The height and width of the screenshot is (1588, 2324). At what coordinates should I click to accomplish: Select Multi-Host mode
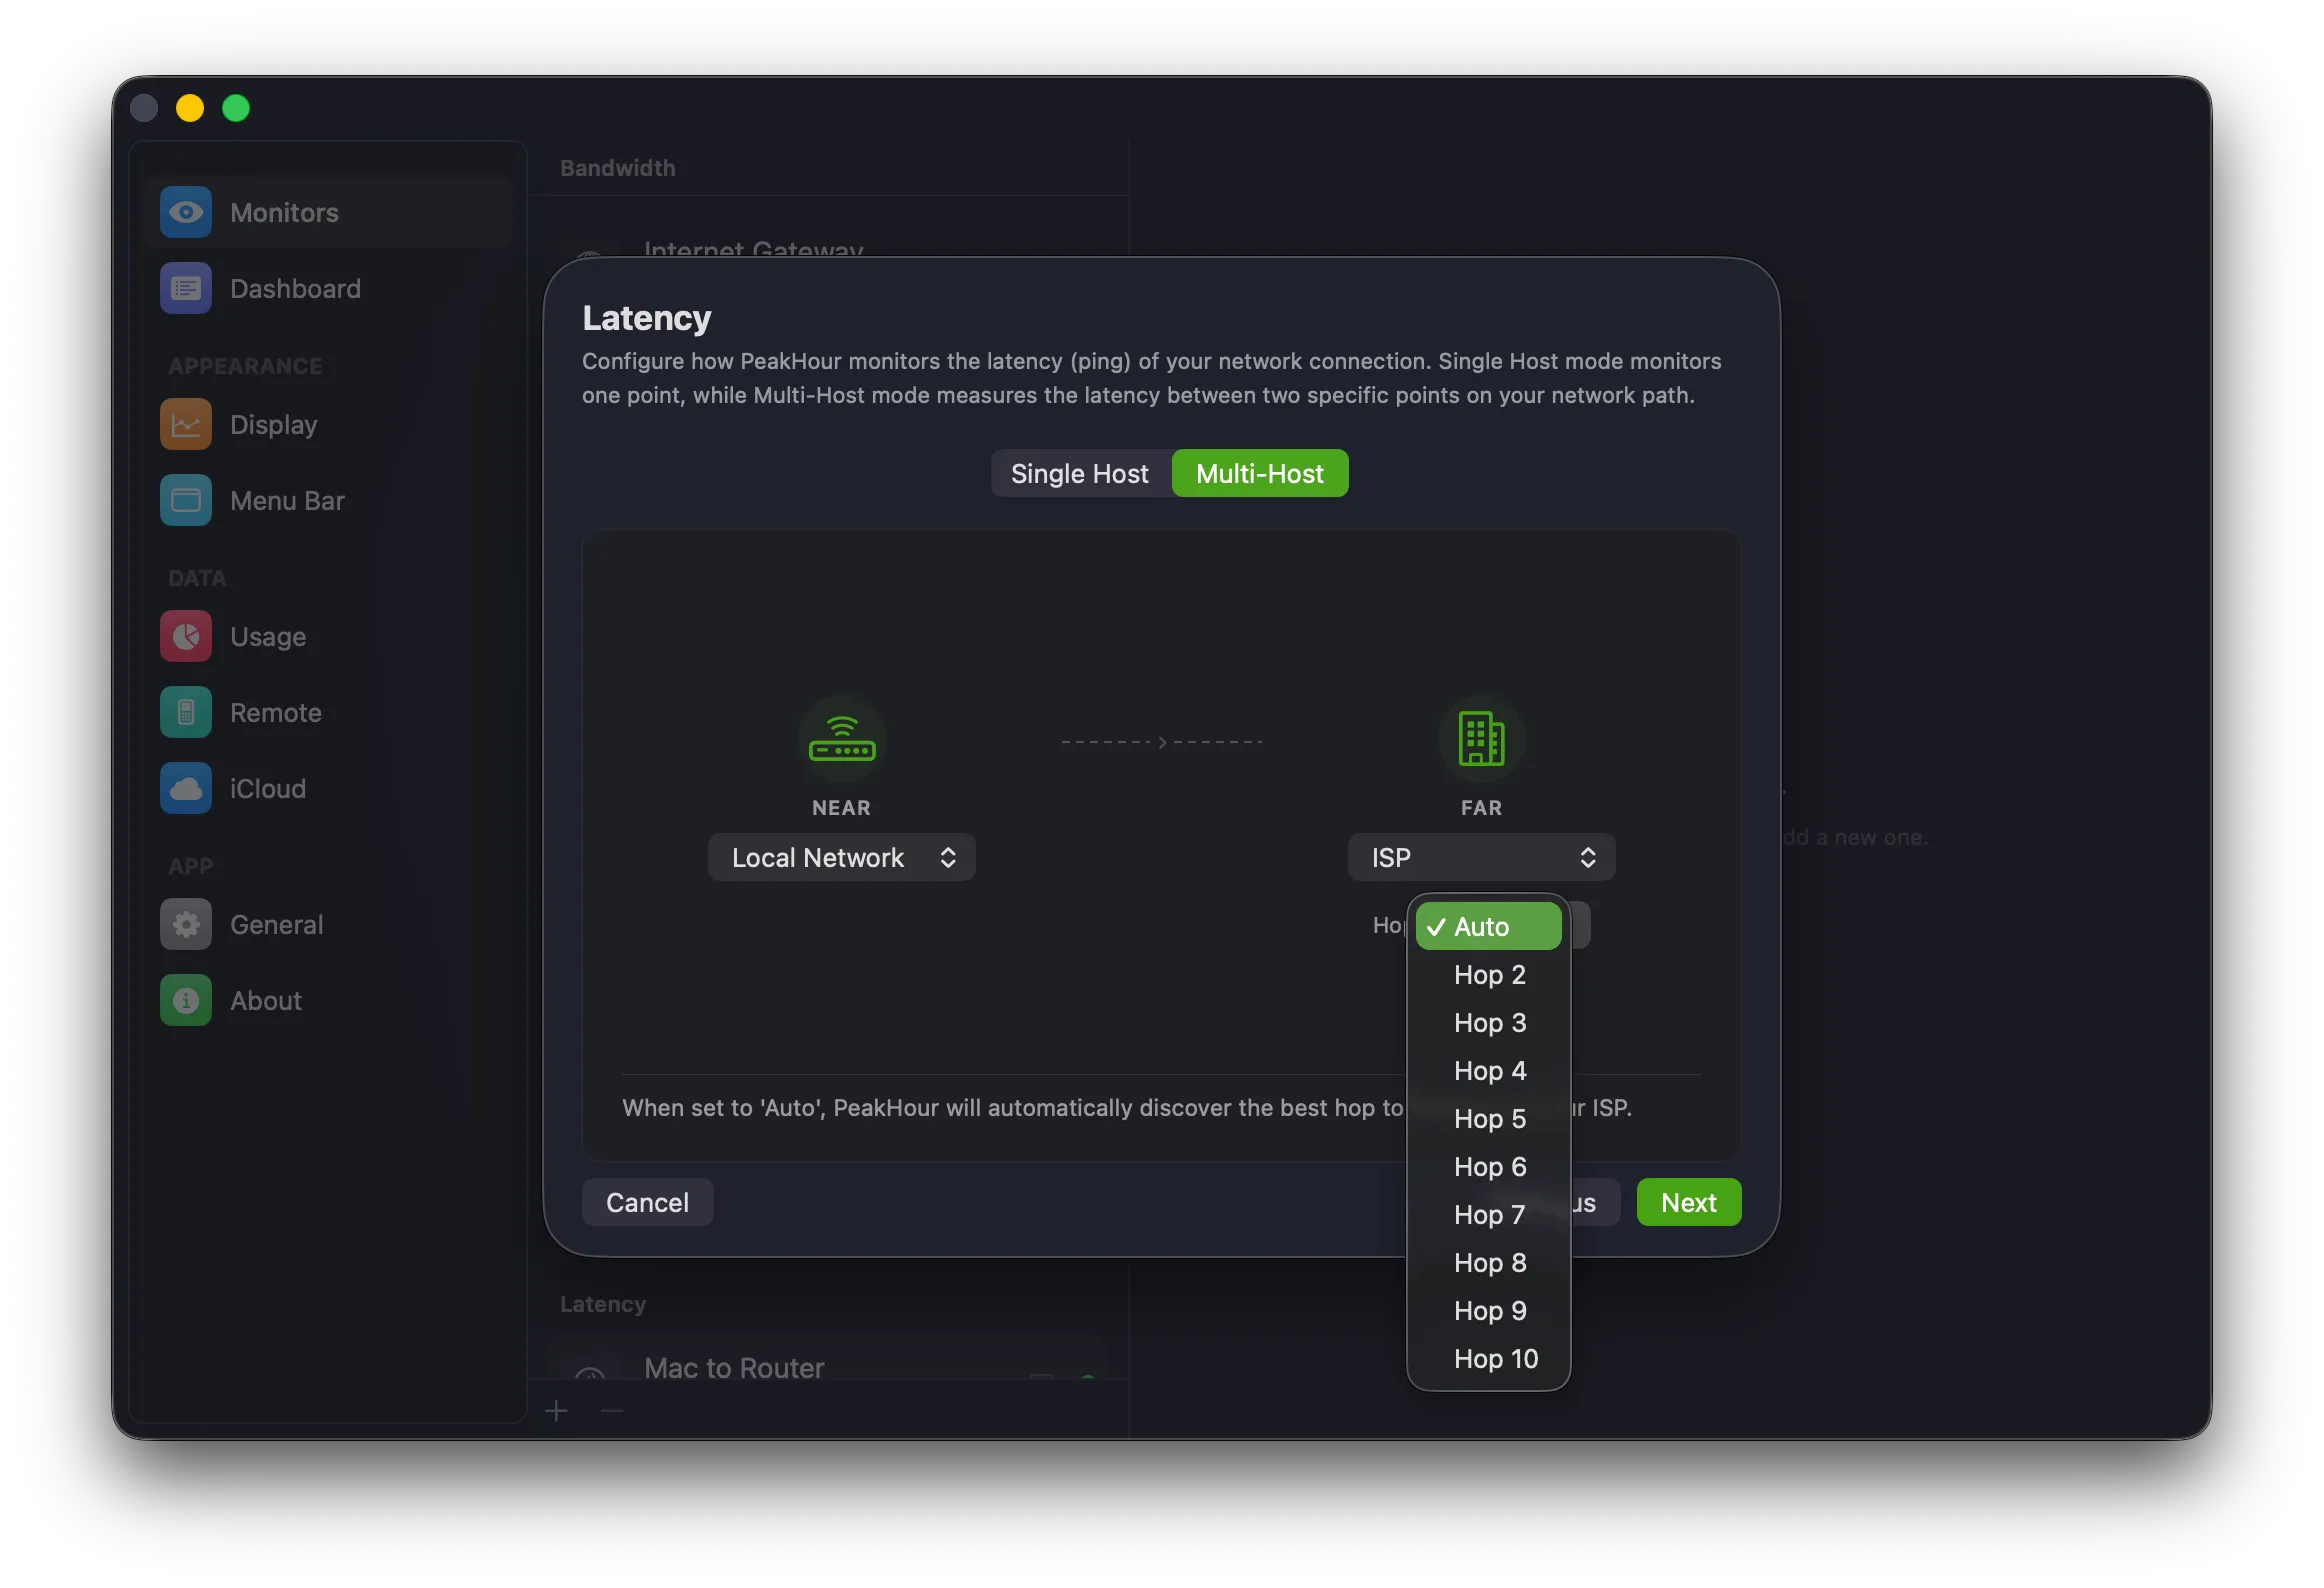coord(1260,473)
